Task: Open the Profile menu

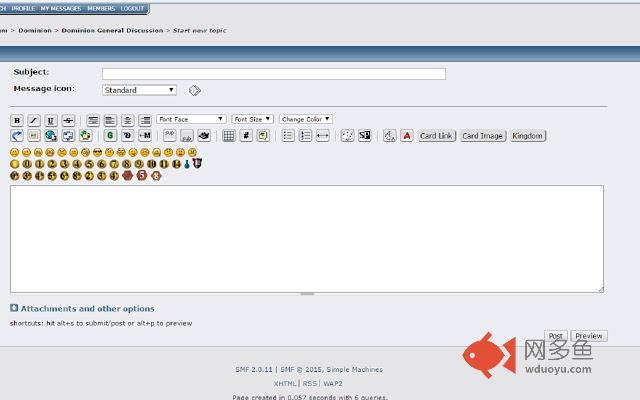Action: [23, 9]
